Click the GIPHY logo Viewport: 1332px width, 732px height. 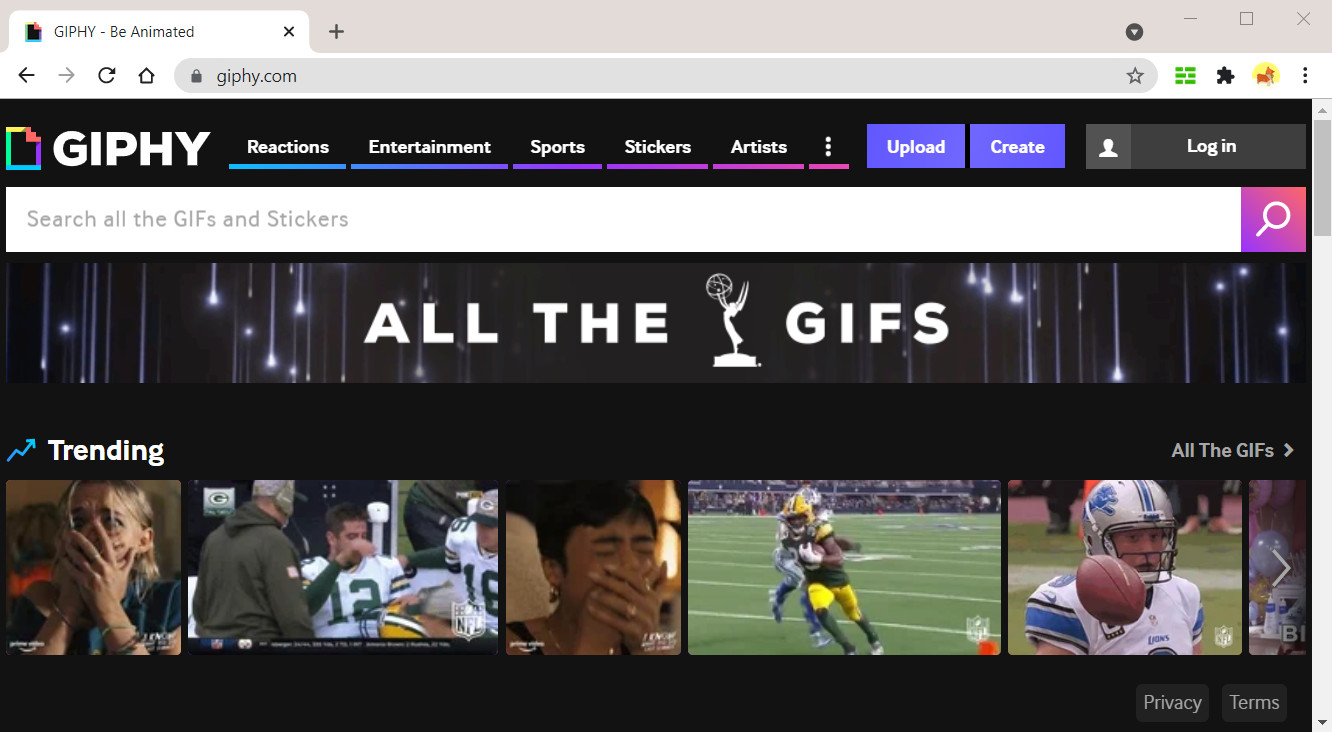point(108,146)
